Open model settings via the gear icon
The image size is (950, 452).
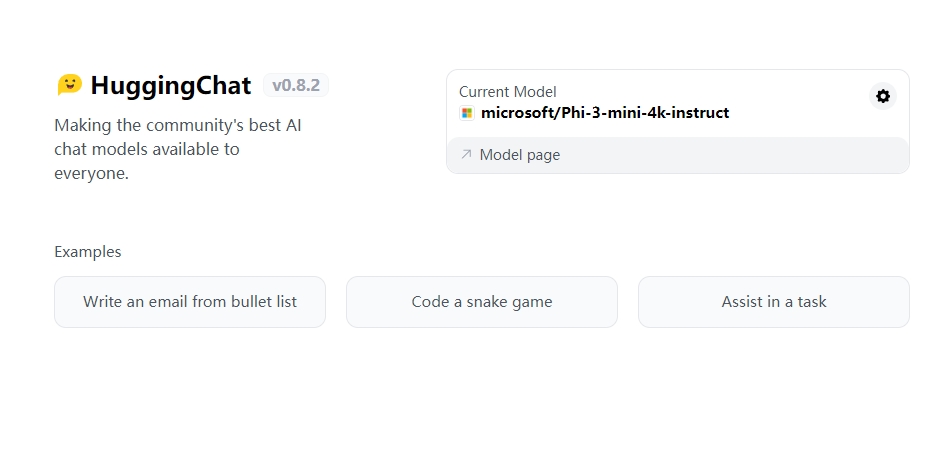coord(882,96)
